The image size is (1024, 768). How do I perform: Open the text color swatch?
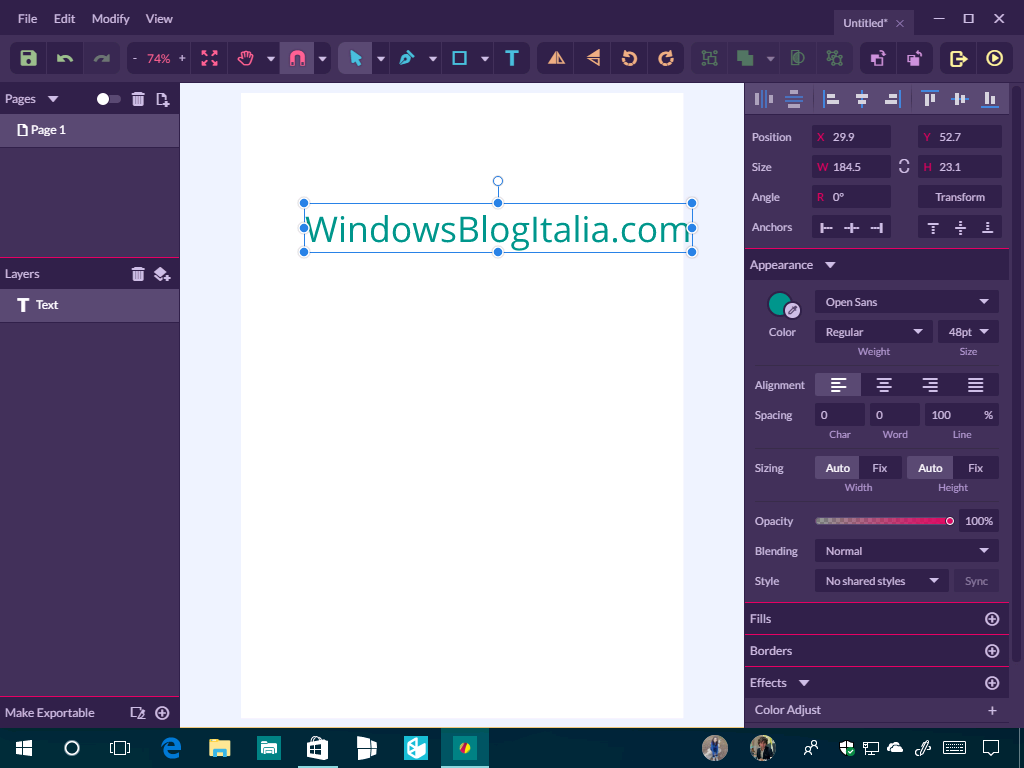[780, 304]
